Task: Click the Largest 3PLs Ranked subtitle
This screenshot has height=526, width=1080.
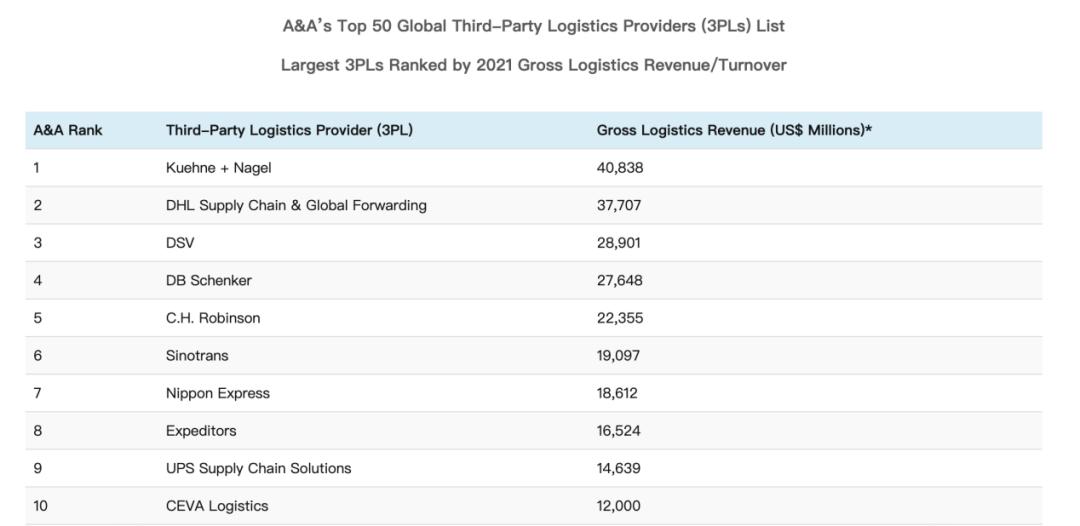Action: pyautogui.click(x=533, y=65)
